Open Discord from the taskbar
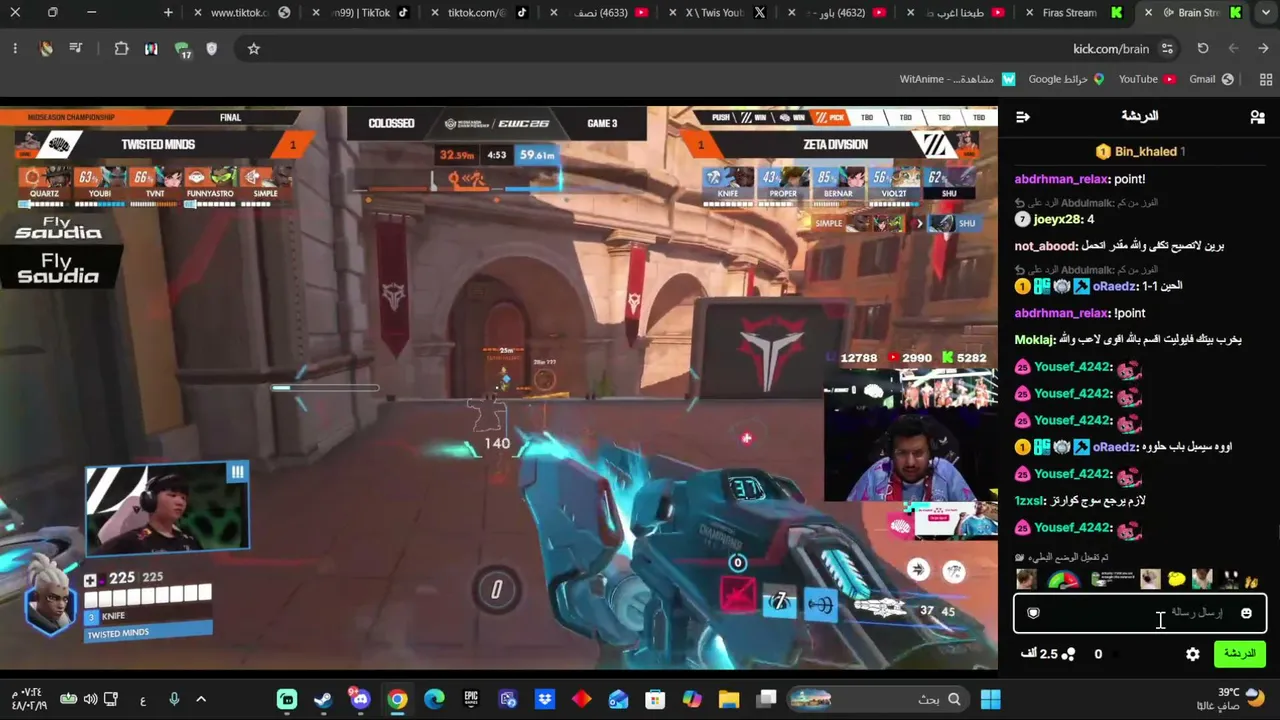This screenshot has width=1280, height=720. pos(360,699)
